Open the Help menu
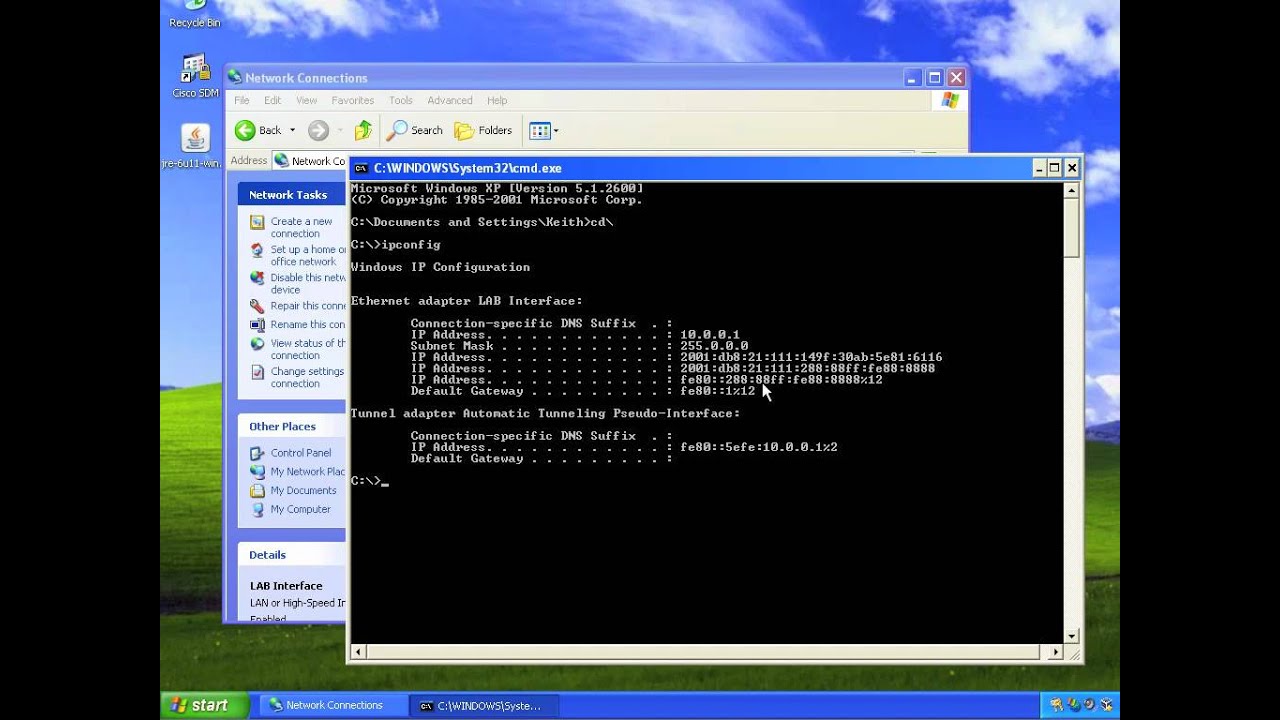The width and height of the screenshot is (1280, 720). pyautogui.click(x=497, y=100)
